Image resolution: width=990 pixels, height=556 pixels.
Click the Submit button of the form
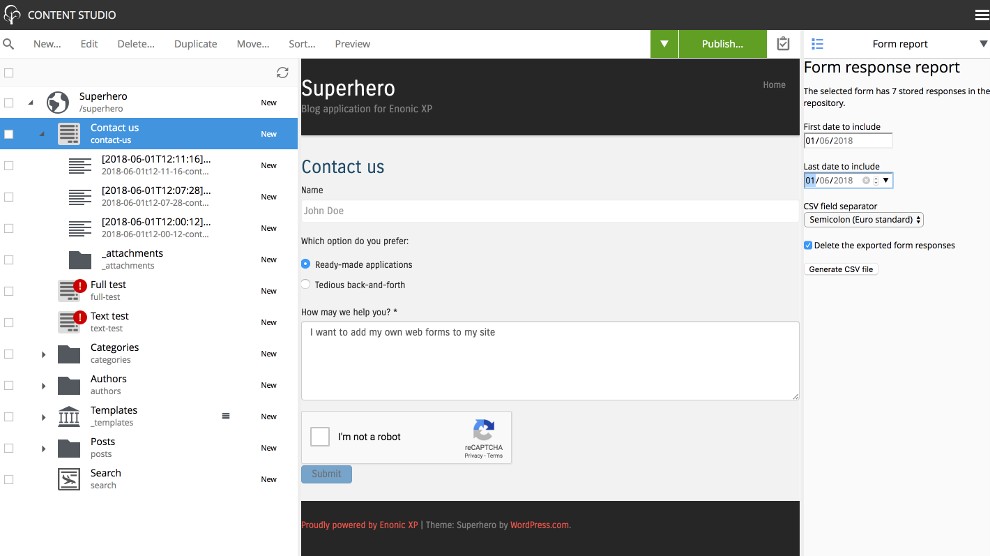click(x=326, y=474)
